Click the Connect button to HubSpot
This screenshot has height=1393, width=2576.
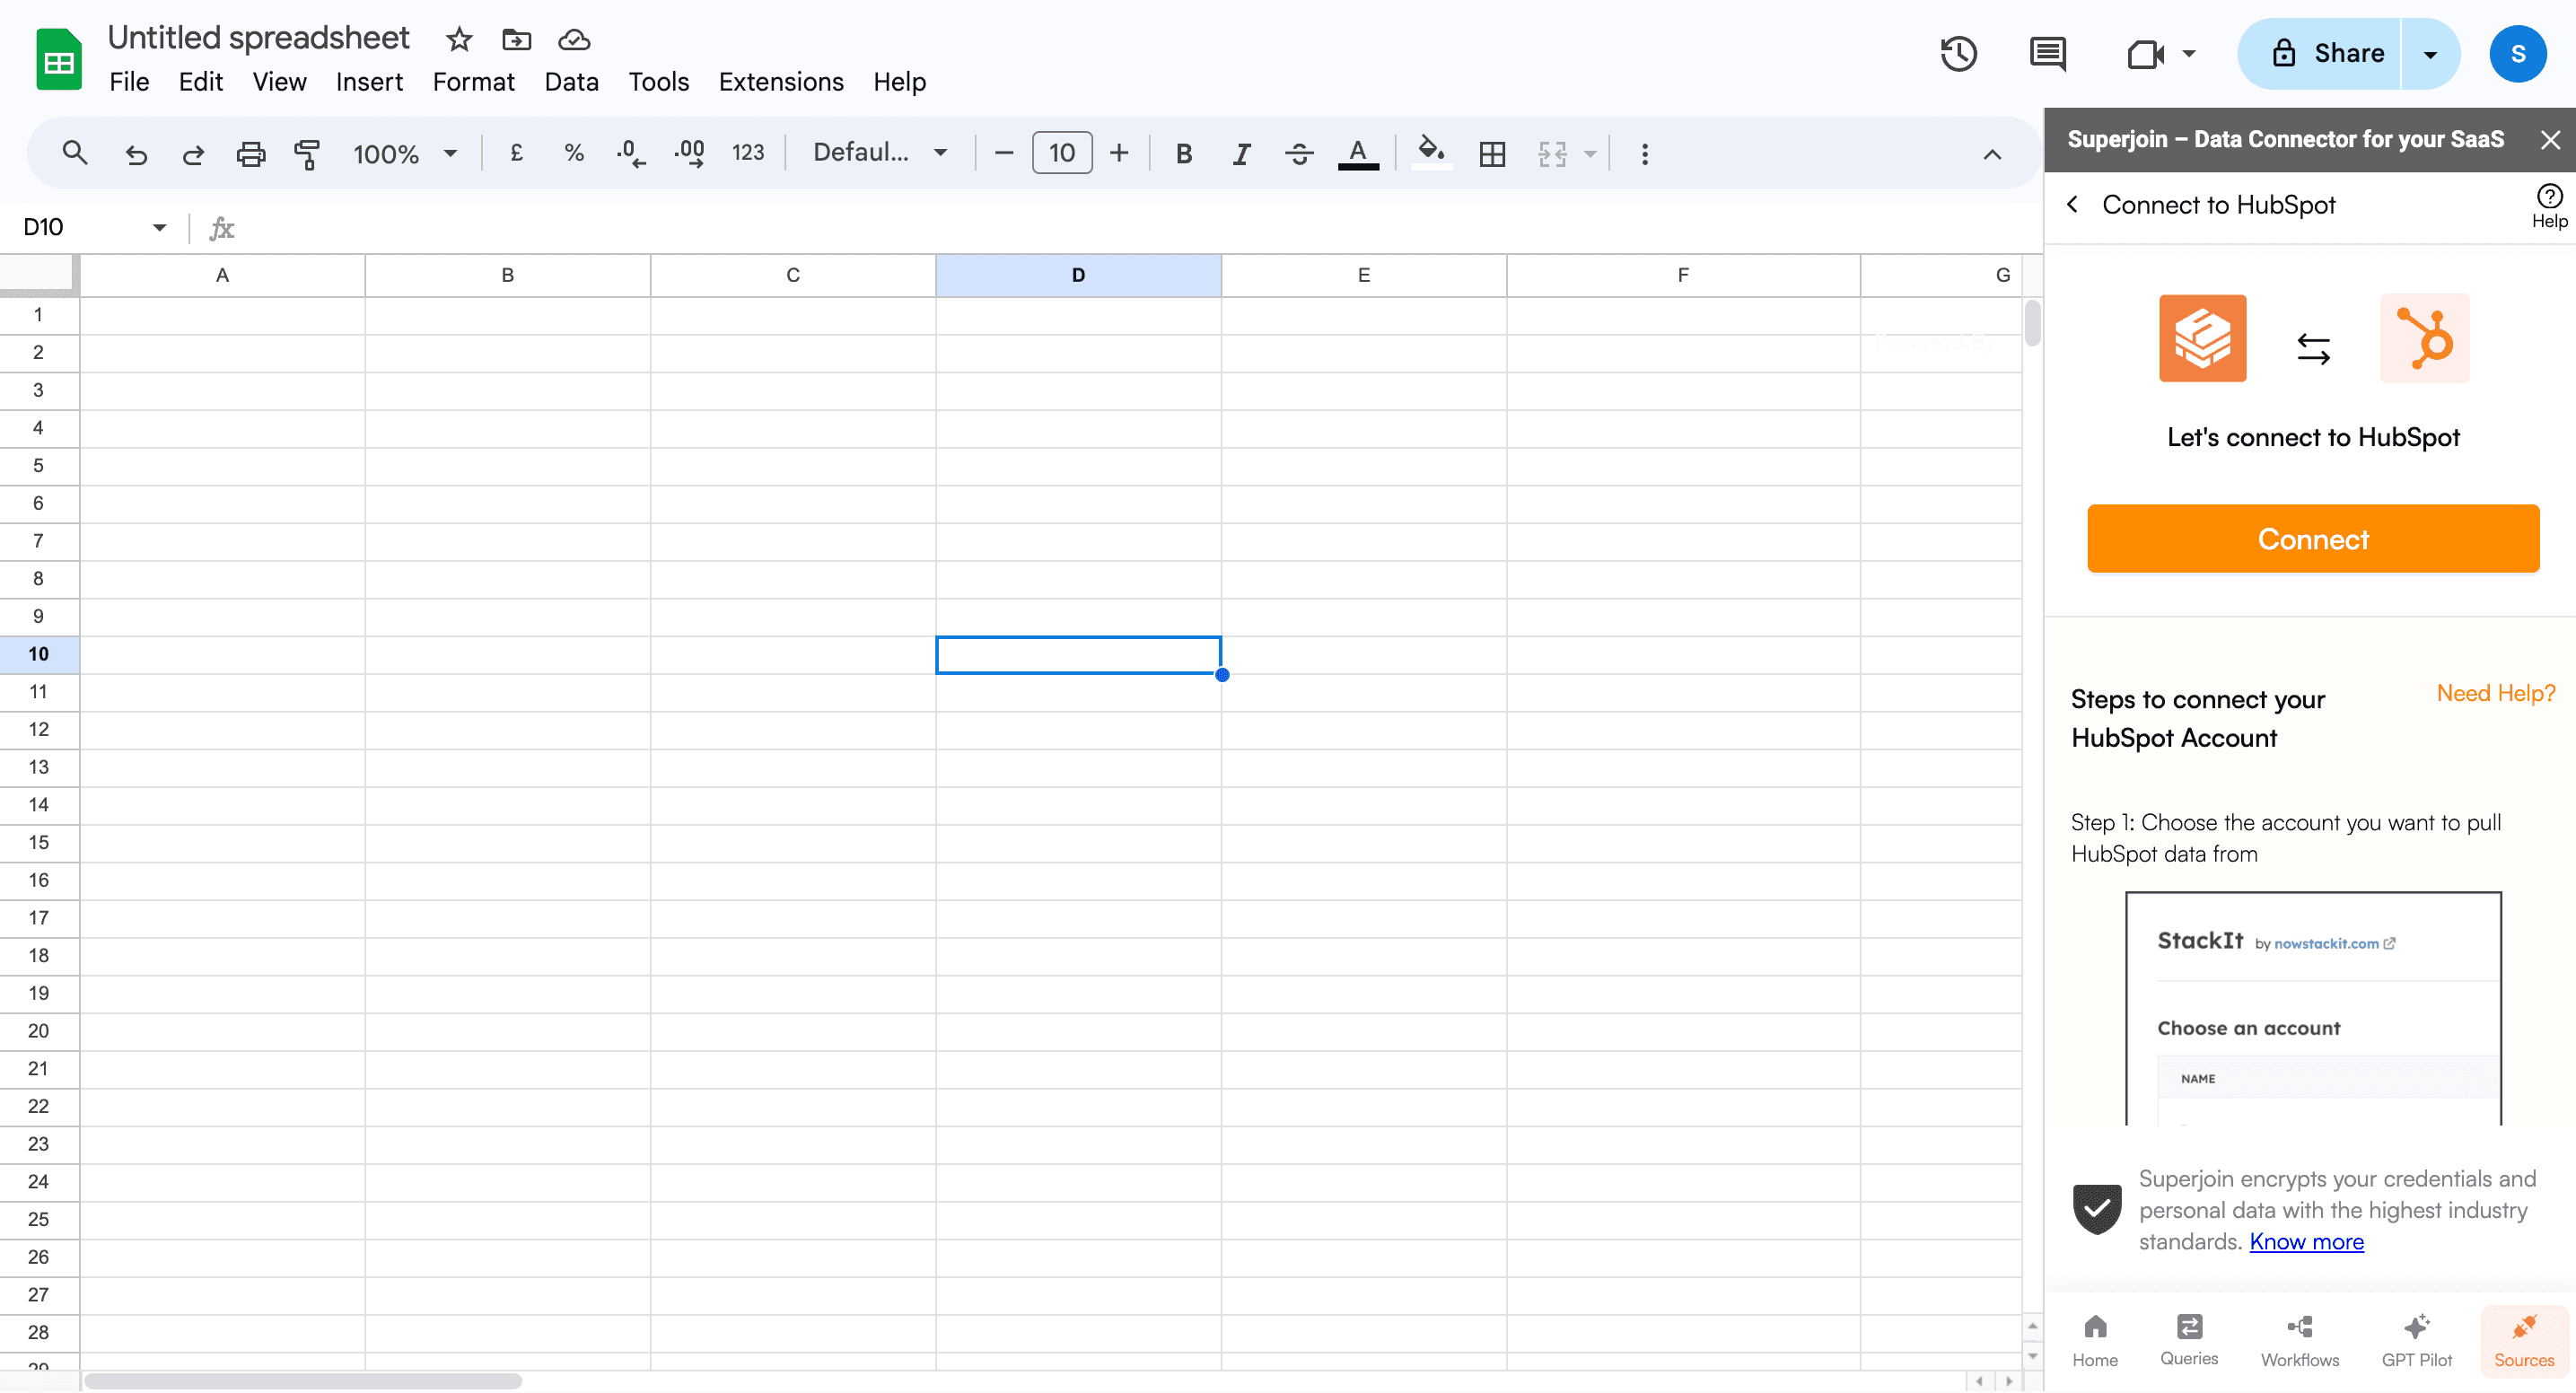click(2314, 539)
